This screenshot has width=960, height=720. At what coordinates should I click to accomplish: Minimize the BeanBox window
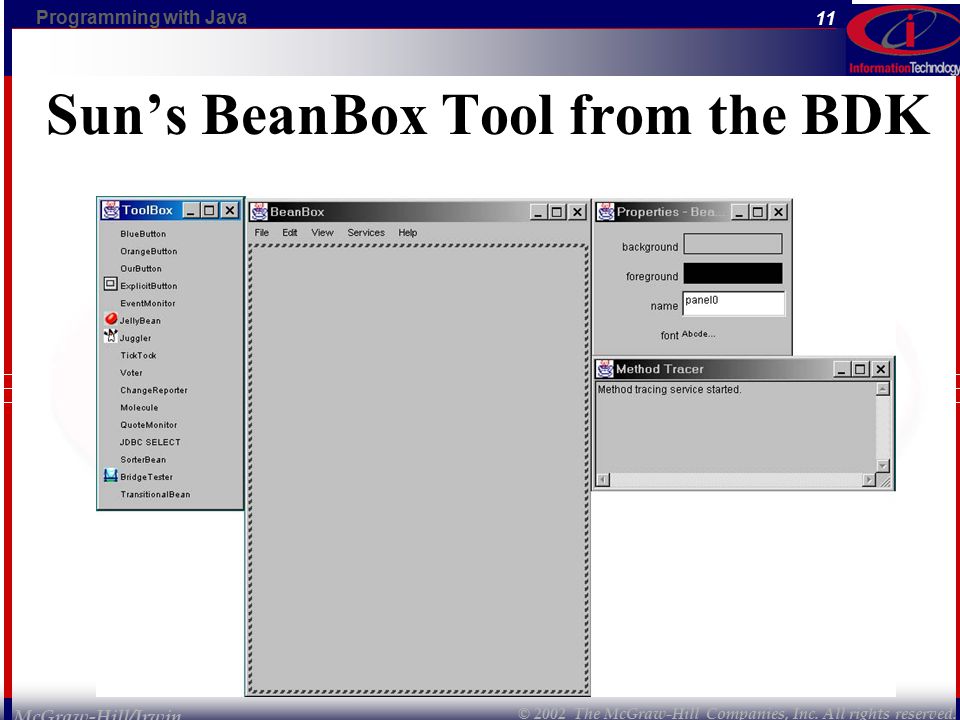coord(538,212)
